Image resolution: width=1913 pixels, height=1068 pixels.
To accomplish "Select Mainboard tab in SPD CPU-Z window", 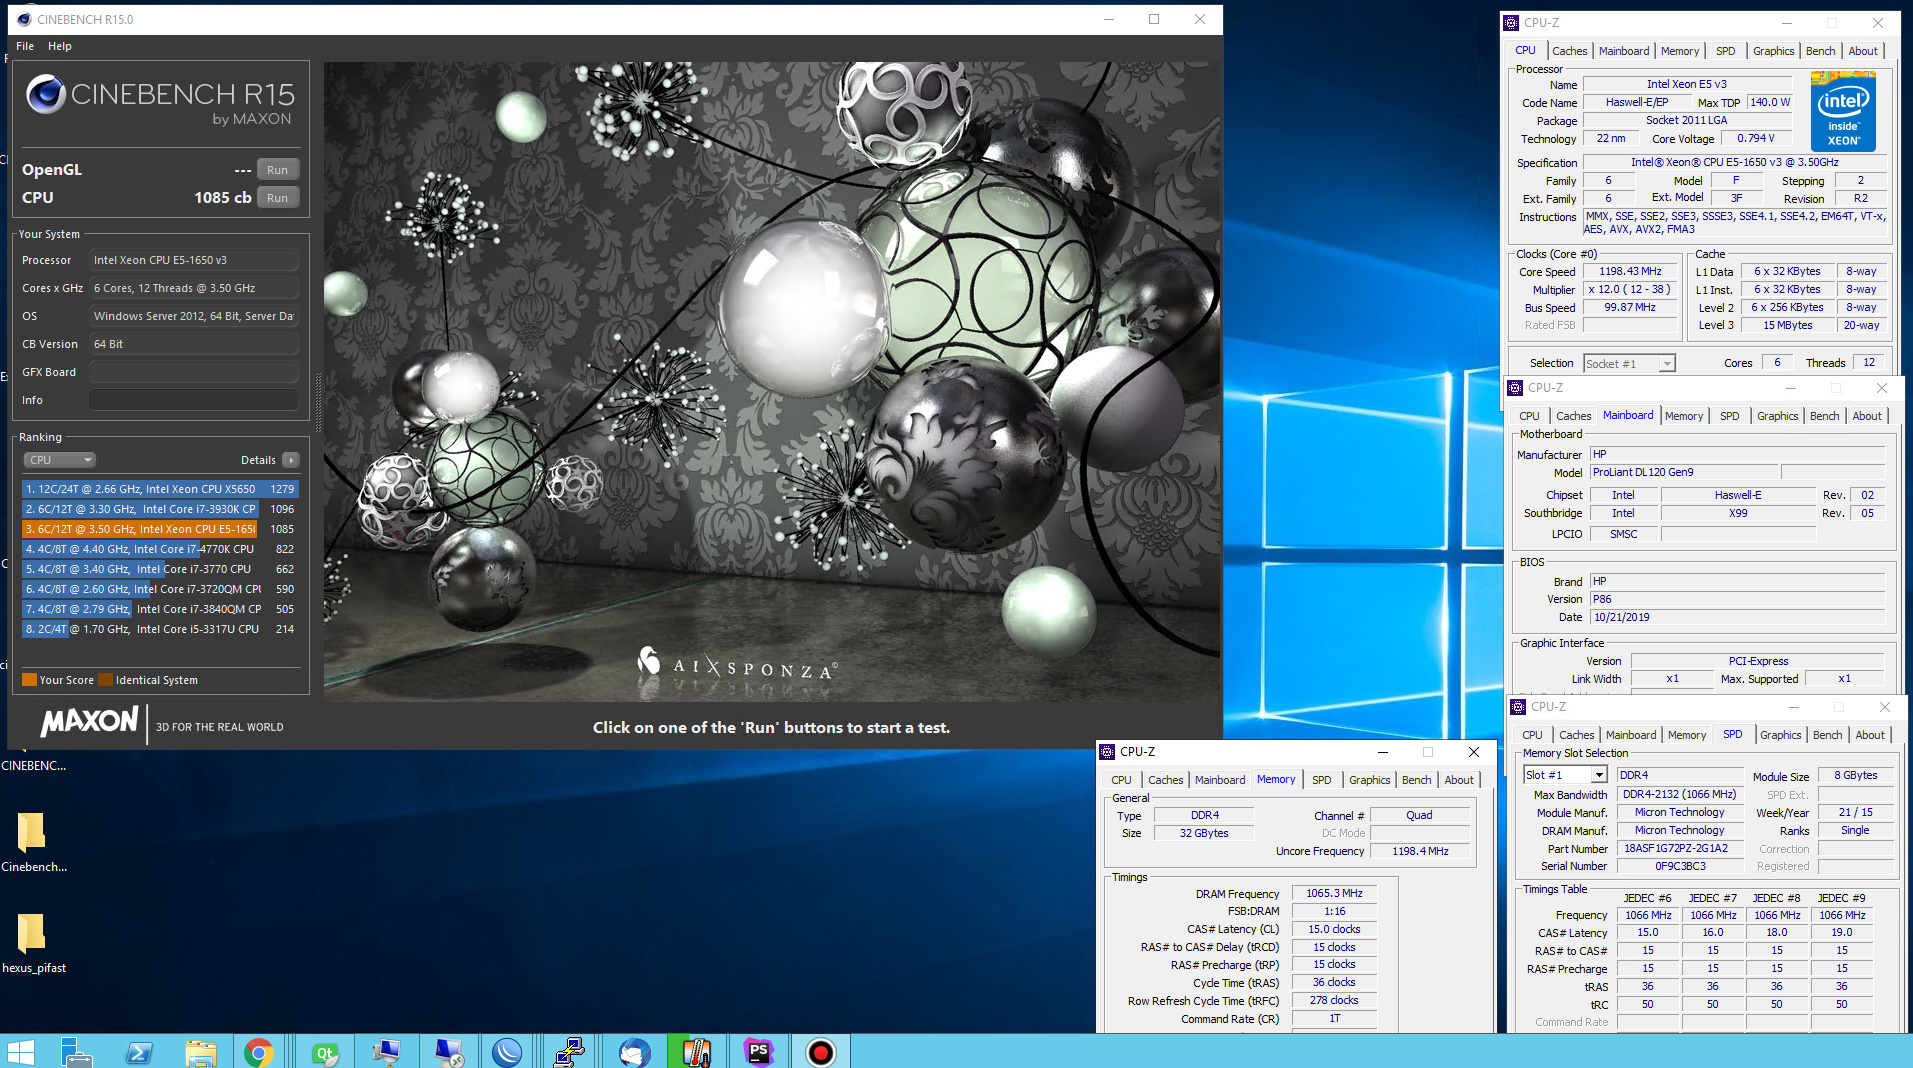I will coord(1631,735).
